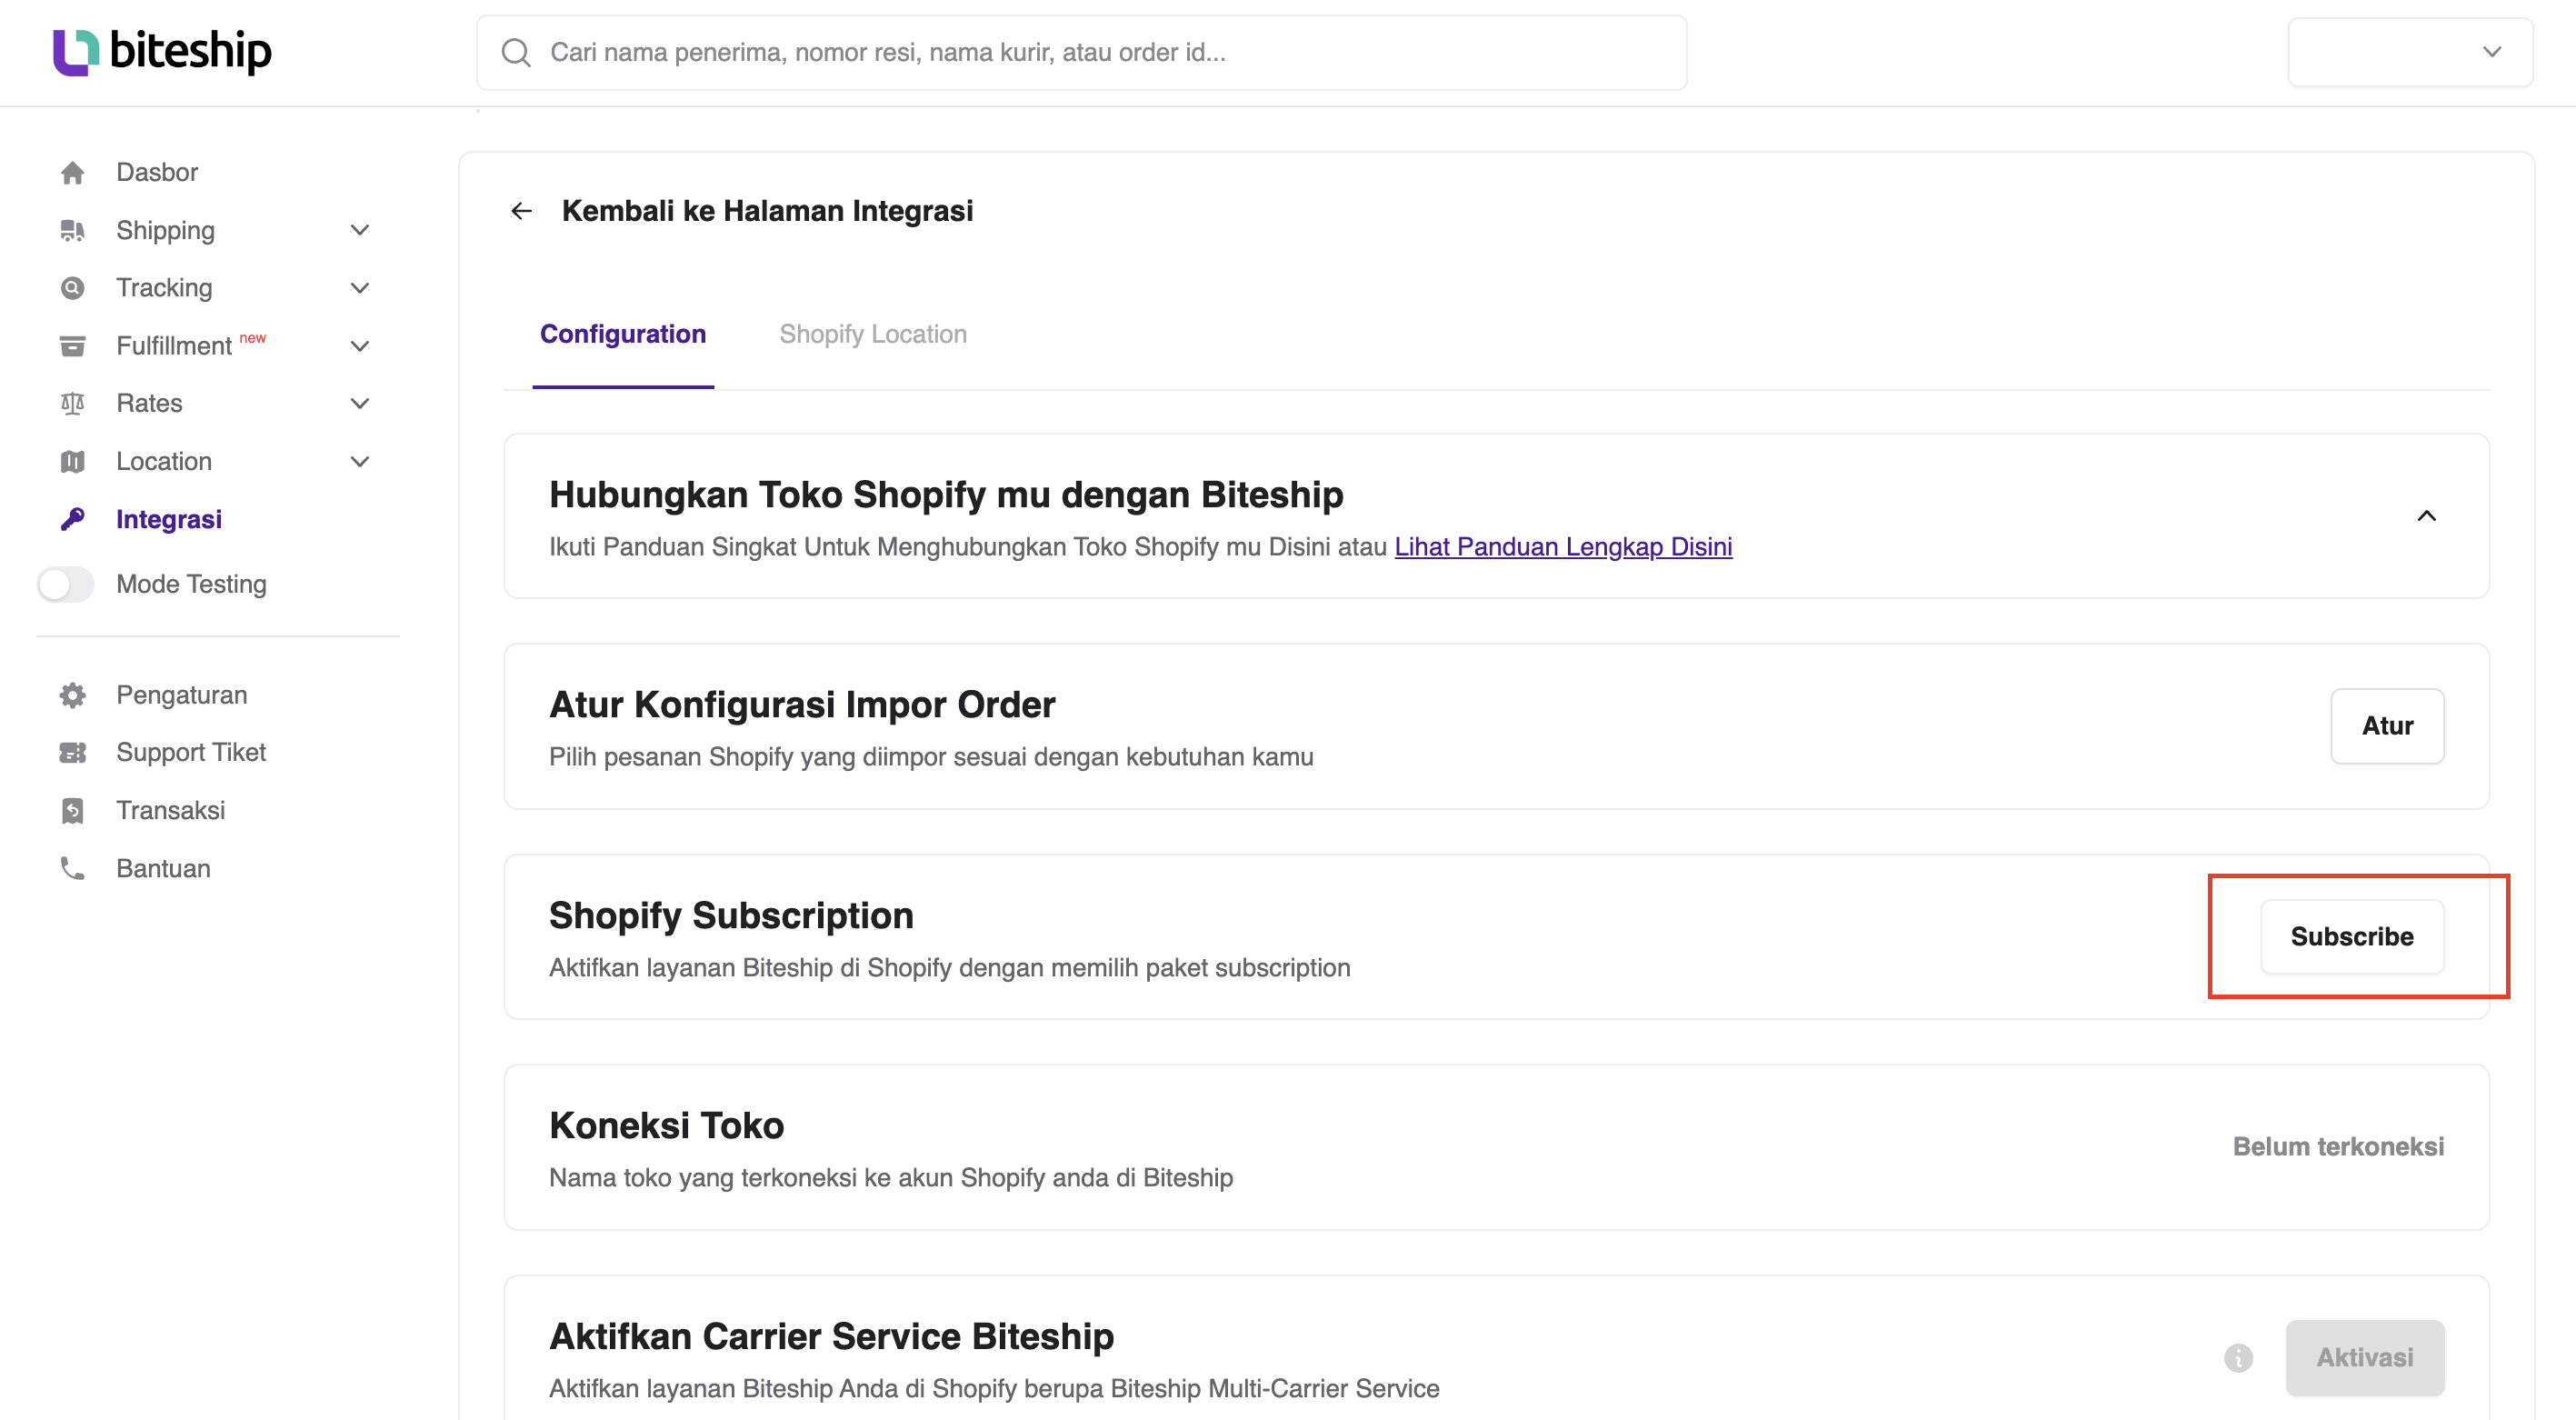Click the Location map icon
This screenshot has height=1420, width=2576.
click(x=72, y=461)
